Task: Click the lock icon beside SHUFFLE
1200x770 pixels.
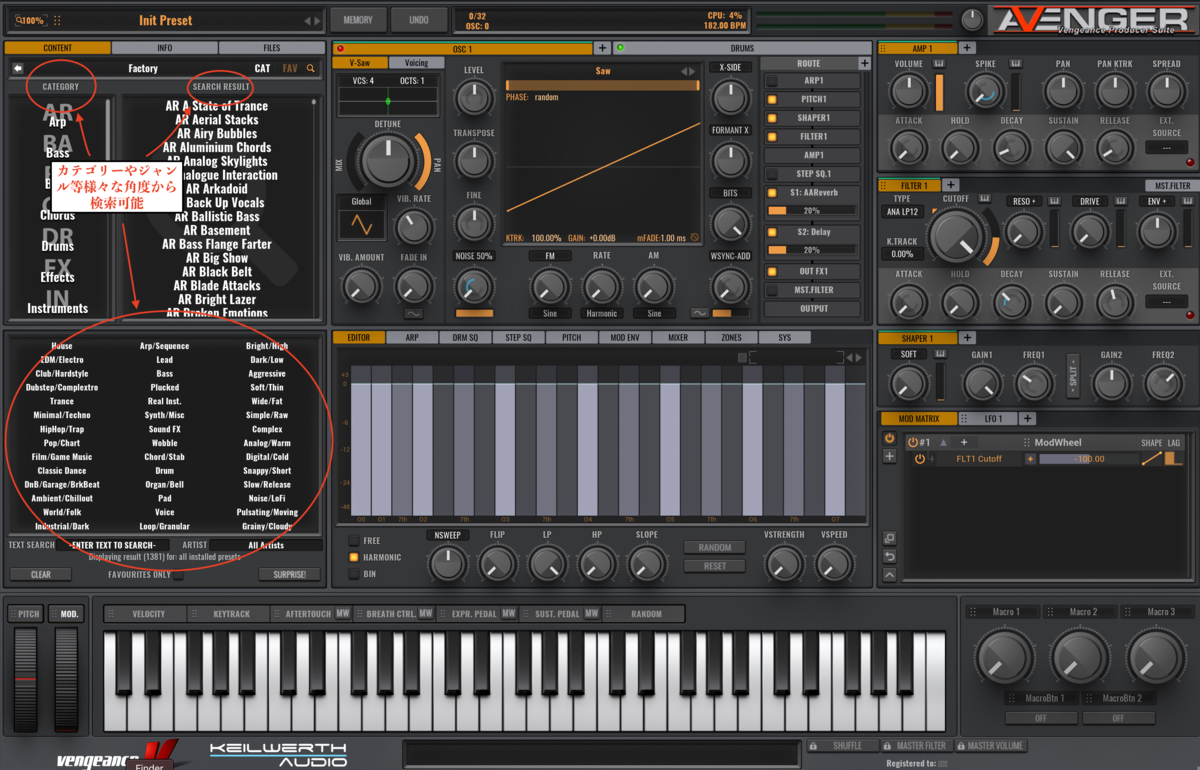Action: [x=813, y=746]
